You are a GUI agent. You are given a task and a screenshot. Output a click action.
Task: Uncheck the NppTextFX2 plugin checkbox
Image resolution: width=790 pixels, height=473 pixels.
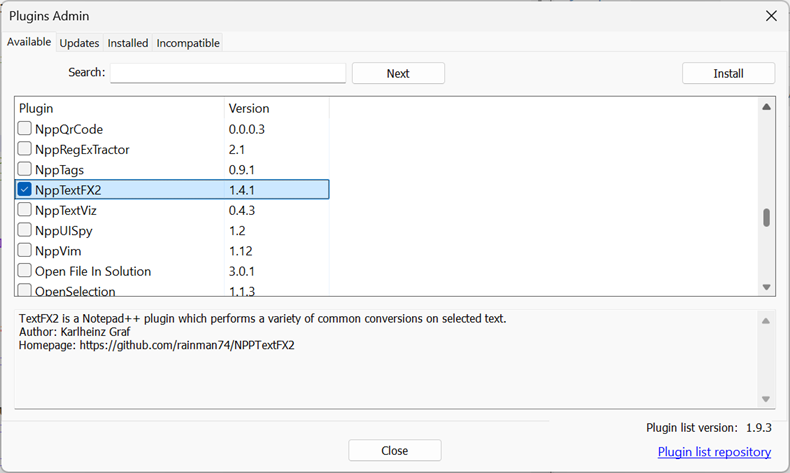24,189
